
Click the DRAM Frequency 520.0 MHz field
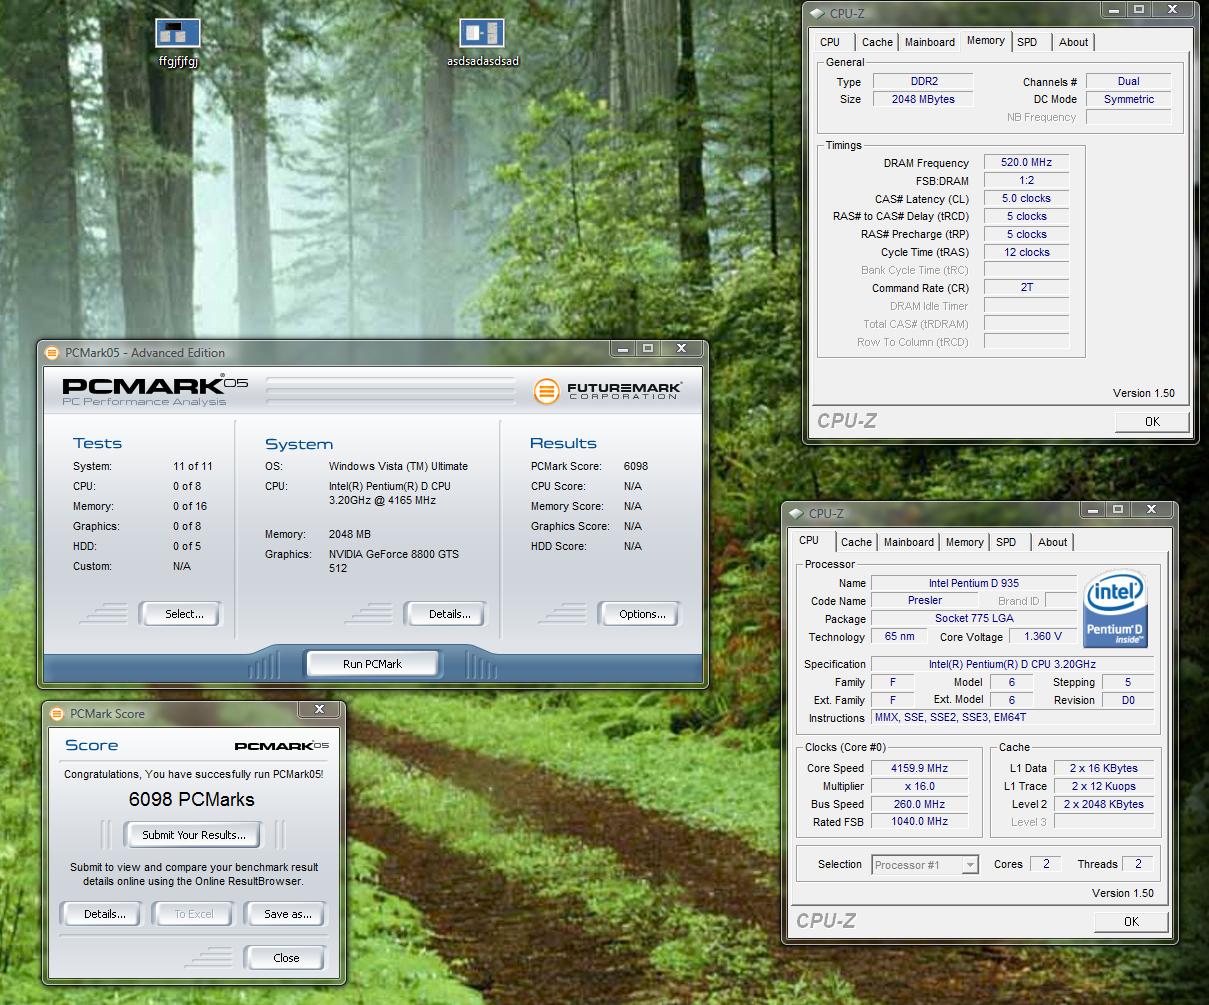(x=1026, y=162)
